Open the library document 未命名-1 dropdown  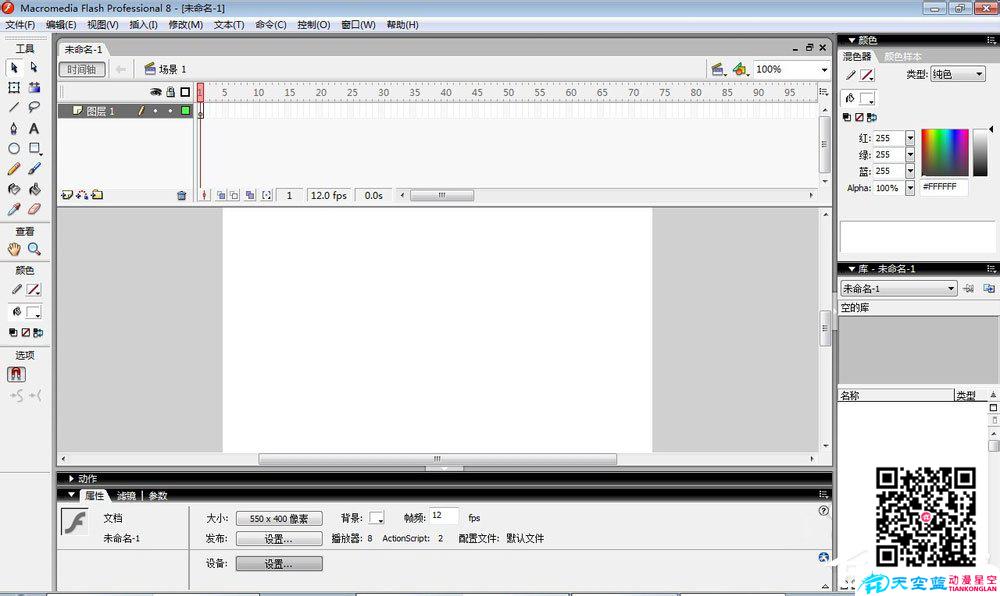[899, 289]
